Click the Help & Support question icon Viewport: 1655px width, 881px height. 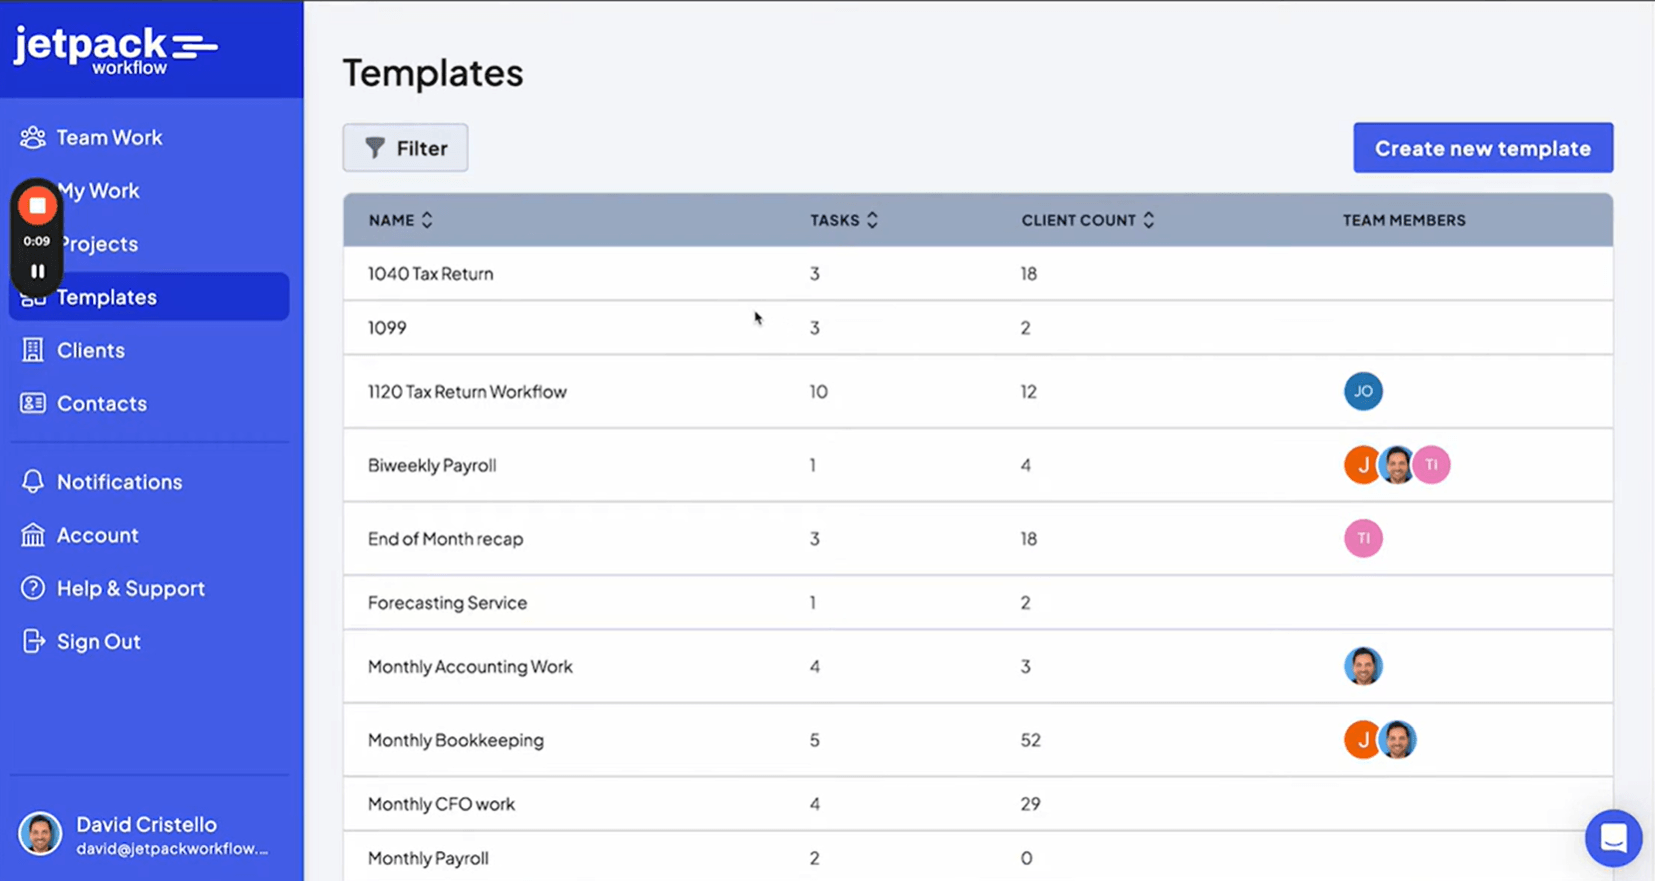pyautogui.click(x=33, y=588)
